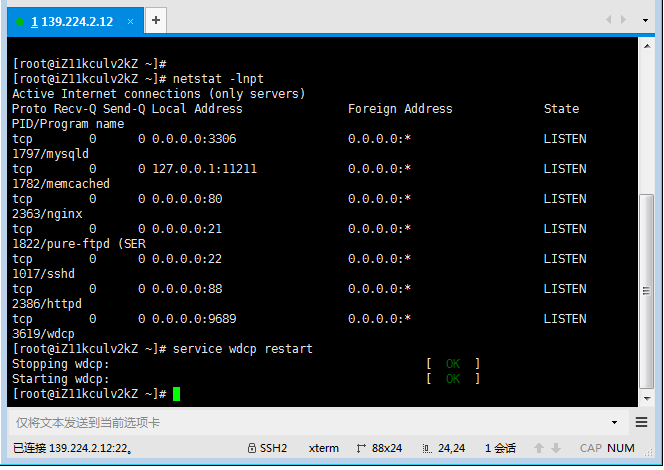Click the vertical scrollbar thumb
This screenshot has height=470, width=664.
coord(647,291)
